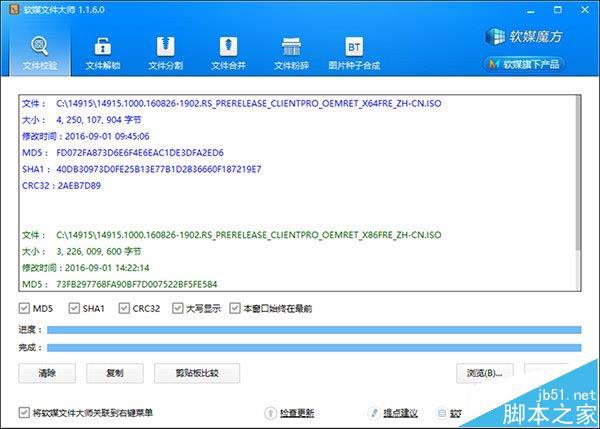
Task: Open 软媒旗下产品 button
Action: [524, 64]
